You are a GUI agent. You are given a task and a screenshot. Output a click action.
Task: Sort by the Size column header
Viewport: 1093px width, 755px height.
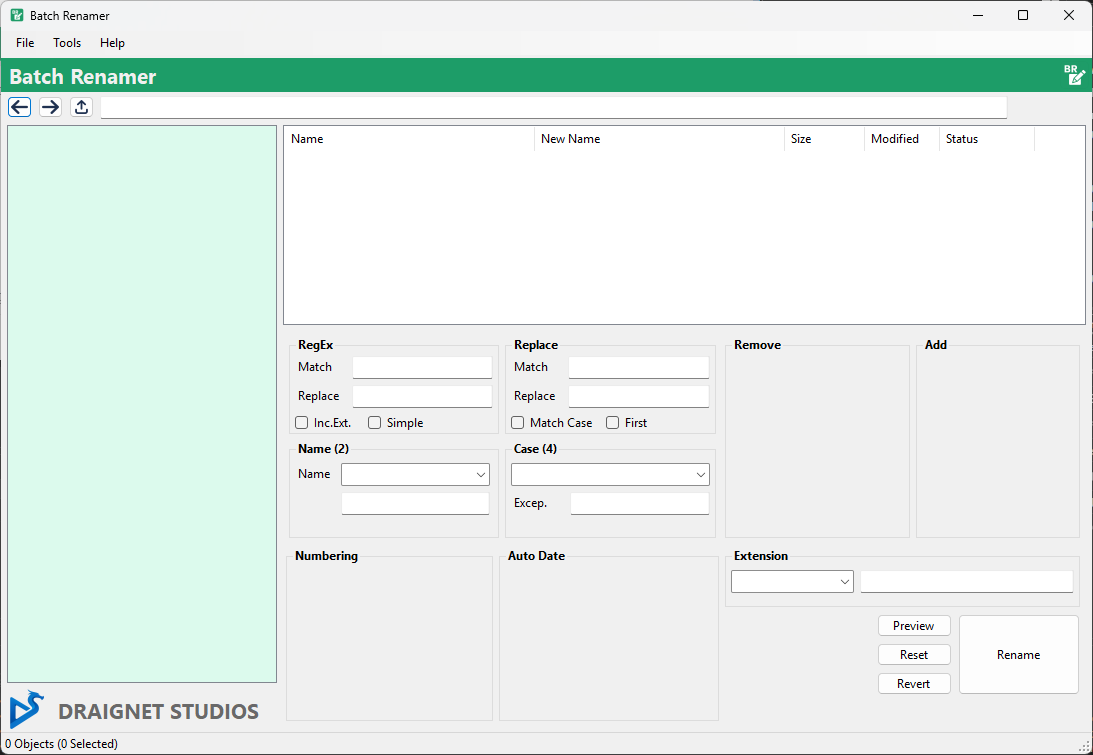click(x=825, y=139)
